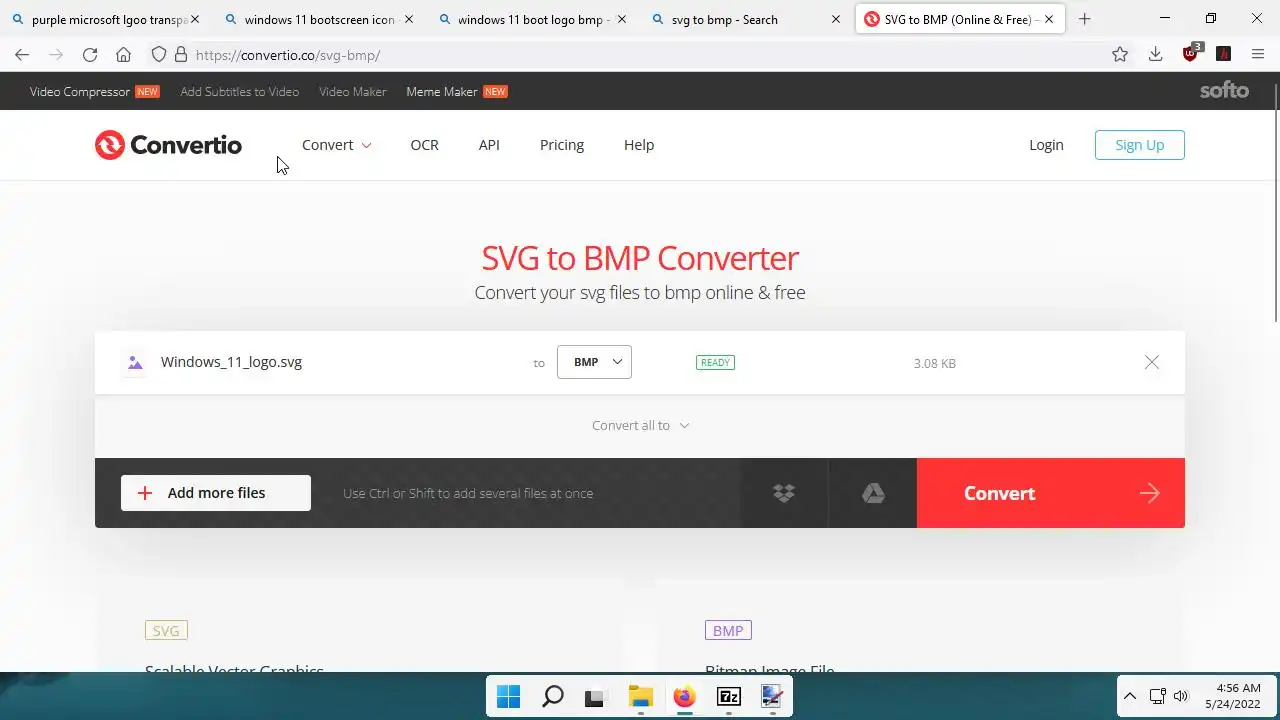Open the Add Subtitles to Video link
The image size is (1280, 720).
point(240,92)
